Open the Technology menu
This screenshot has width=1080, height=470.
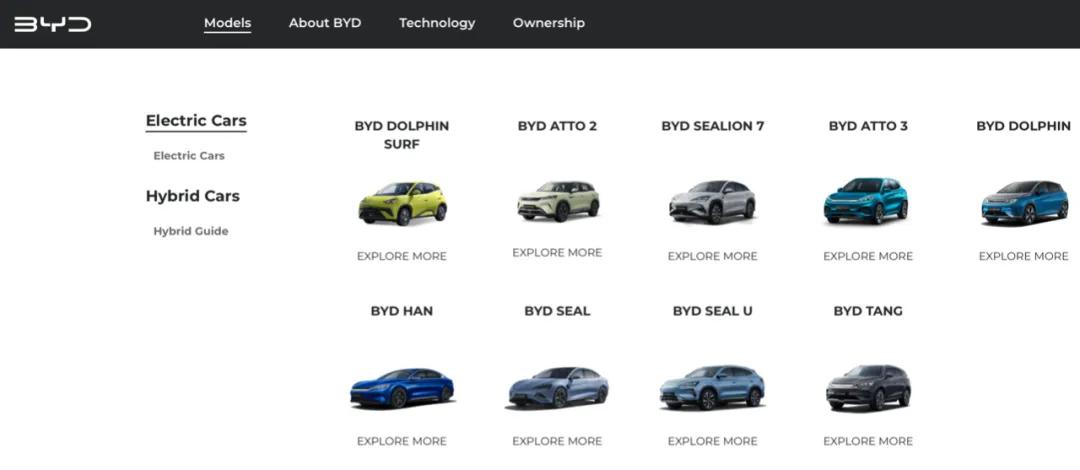[437, 23]
